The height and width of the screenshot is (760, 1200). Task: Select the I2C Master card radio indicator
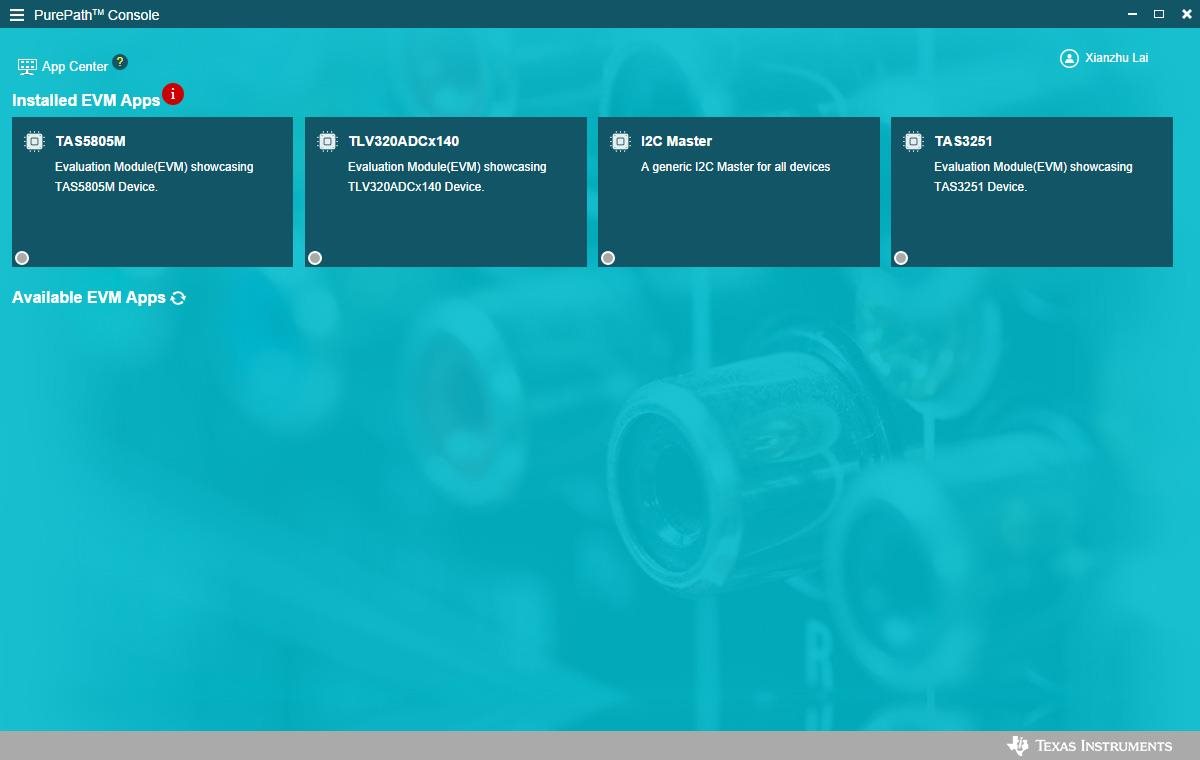(608, 258)
